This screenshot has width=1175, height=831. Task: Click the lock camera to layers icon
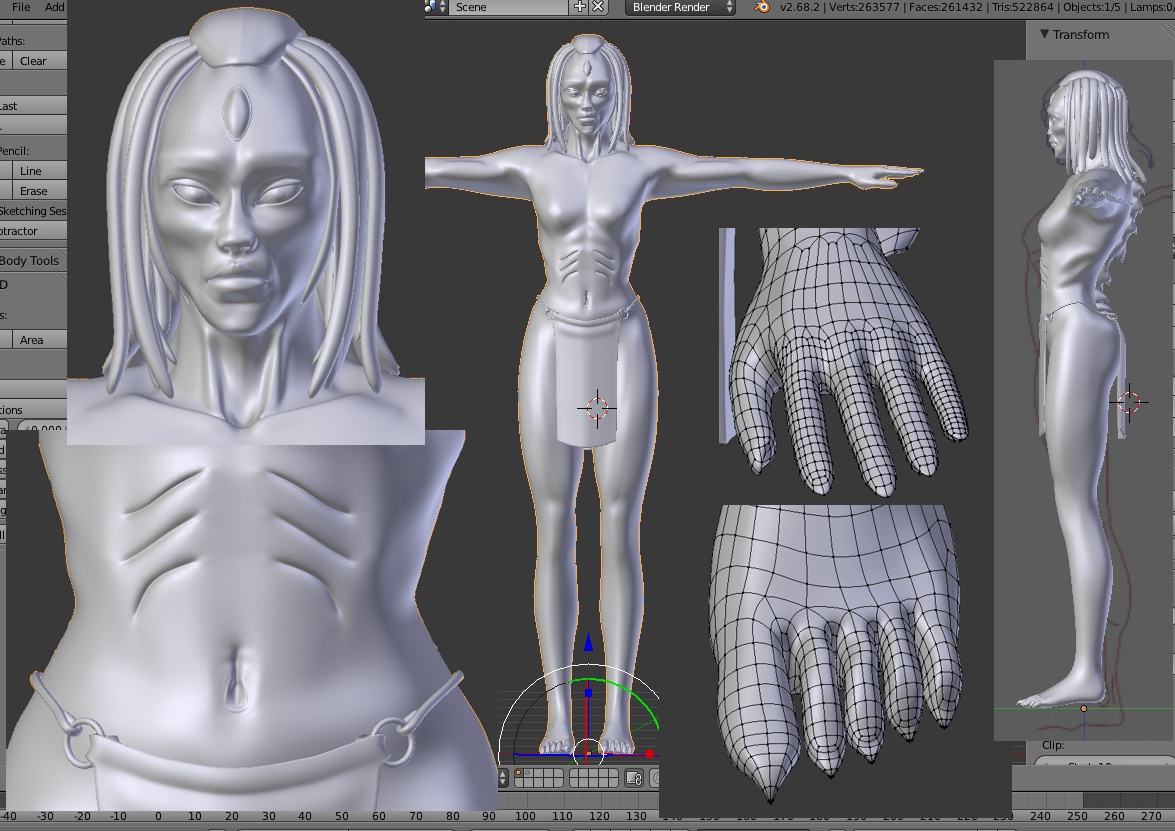(x=634, y=779)
